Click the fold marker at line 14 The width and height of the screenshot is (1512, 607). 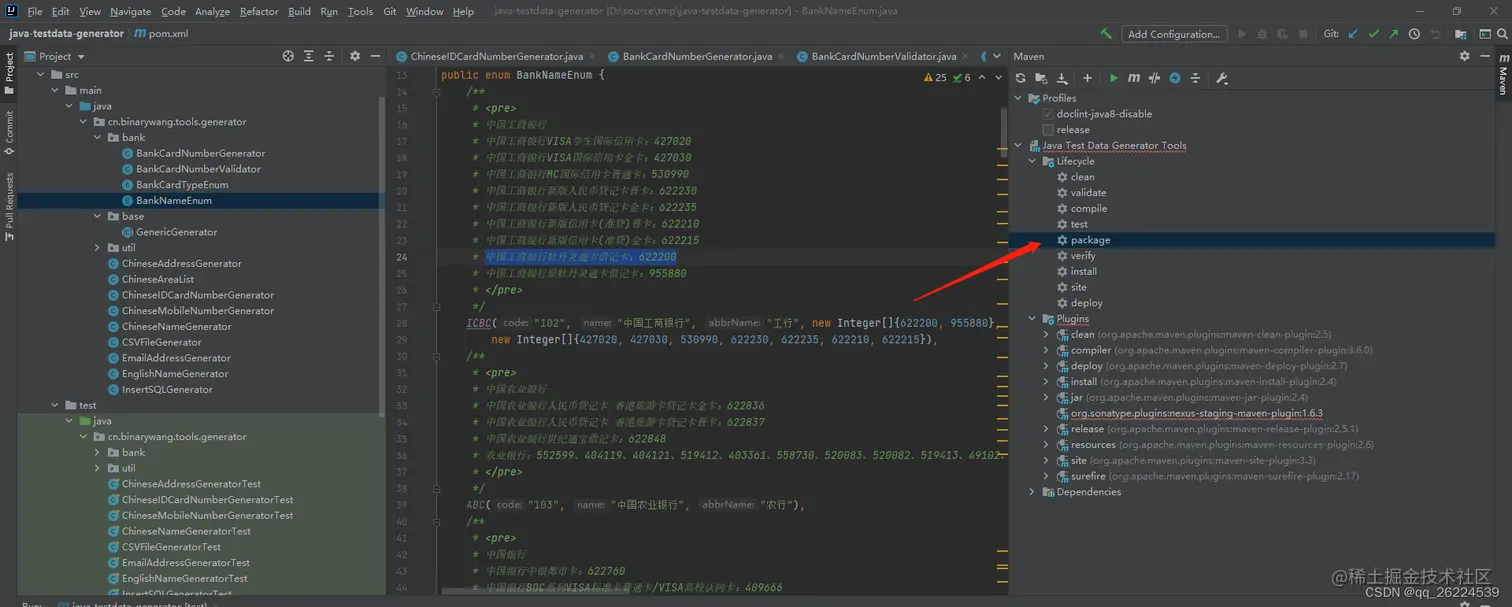pos(437,92)
